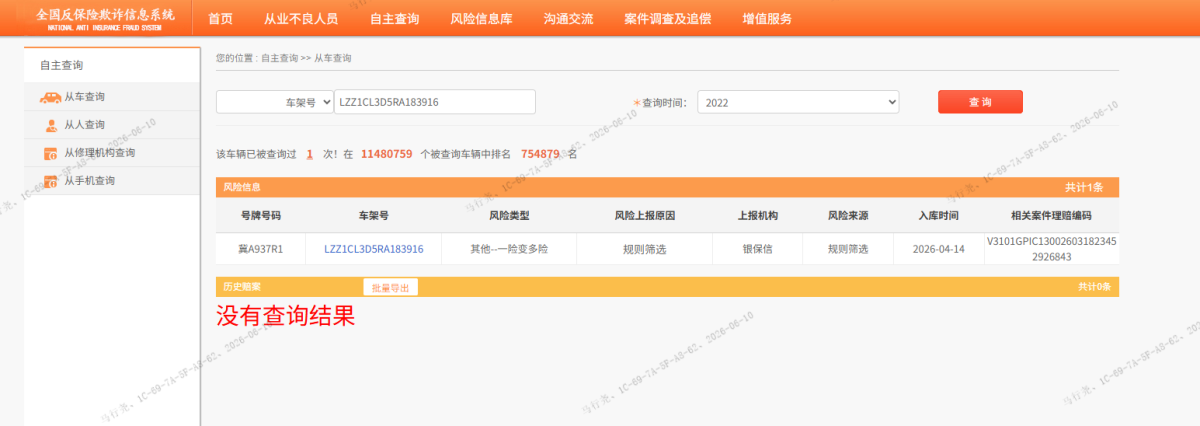Screen dimensions: 1200x426
Task: Click the 上报机构 column header
Action: [757, 215]
